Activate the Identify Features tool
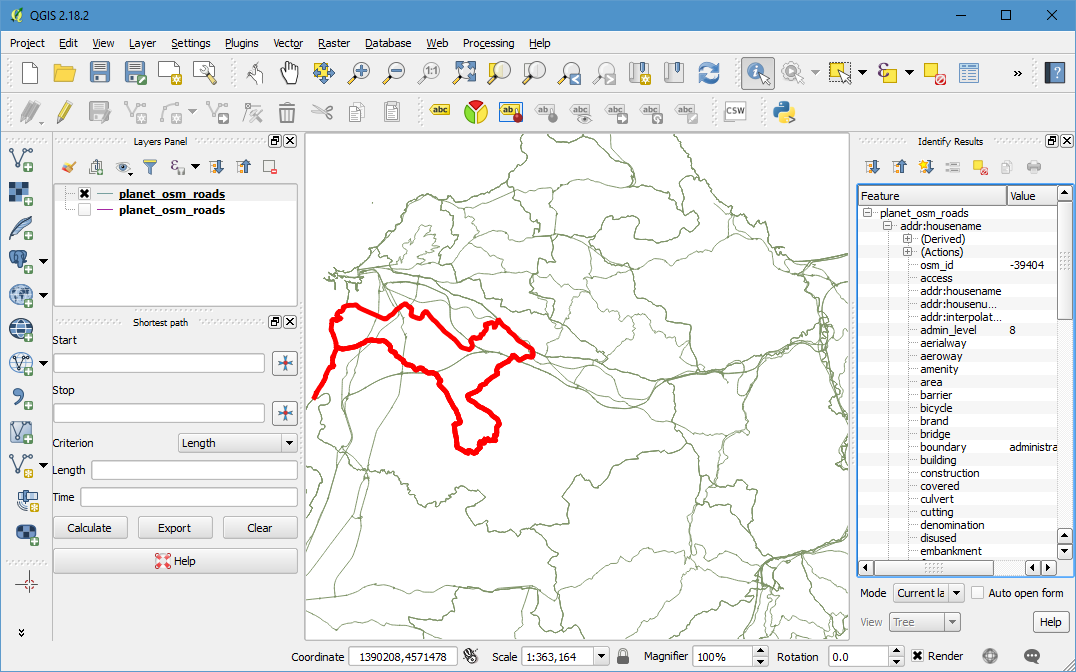The image size is (1076, 672). 758,73
